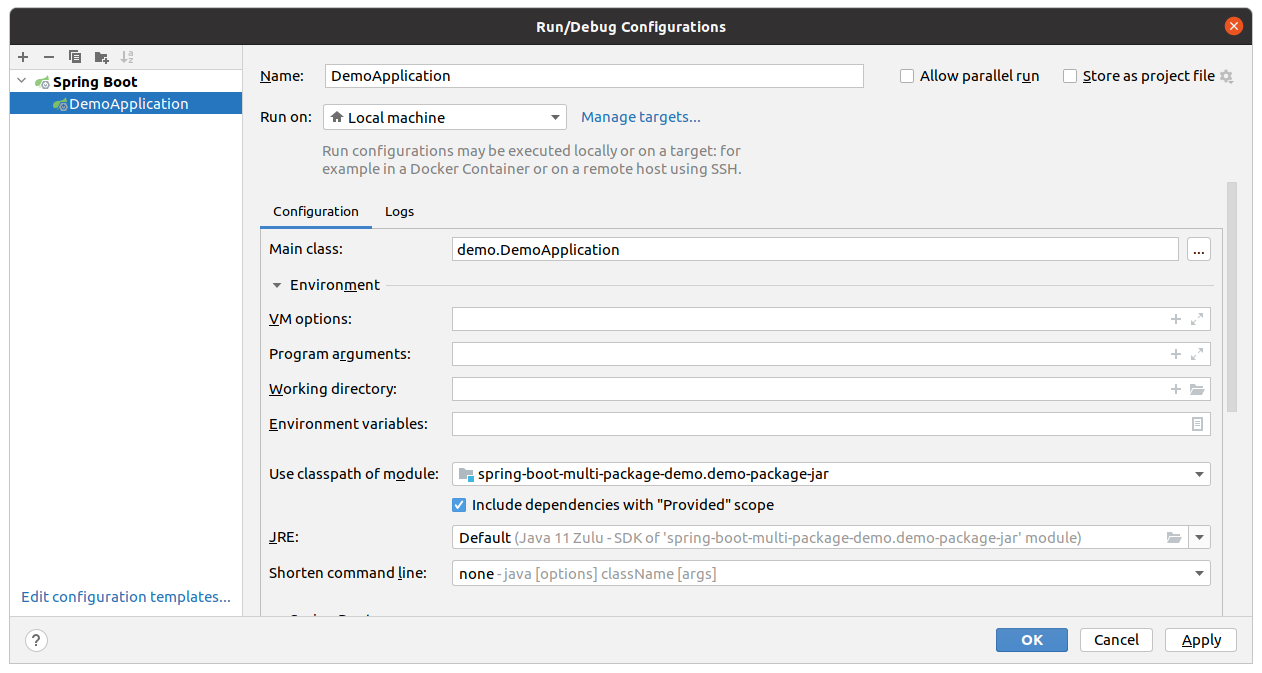
Task: Click the Manage targets link
Action: click(x=641, y=117)
